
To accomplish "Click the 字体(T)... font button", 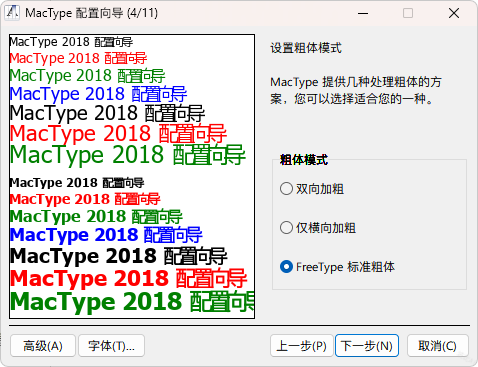I will [x=111, y=346].
